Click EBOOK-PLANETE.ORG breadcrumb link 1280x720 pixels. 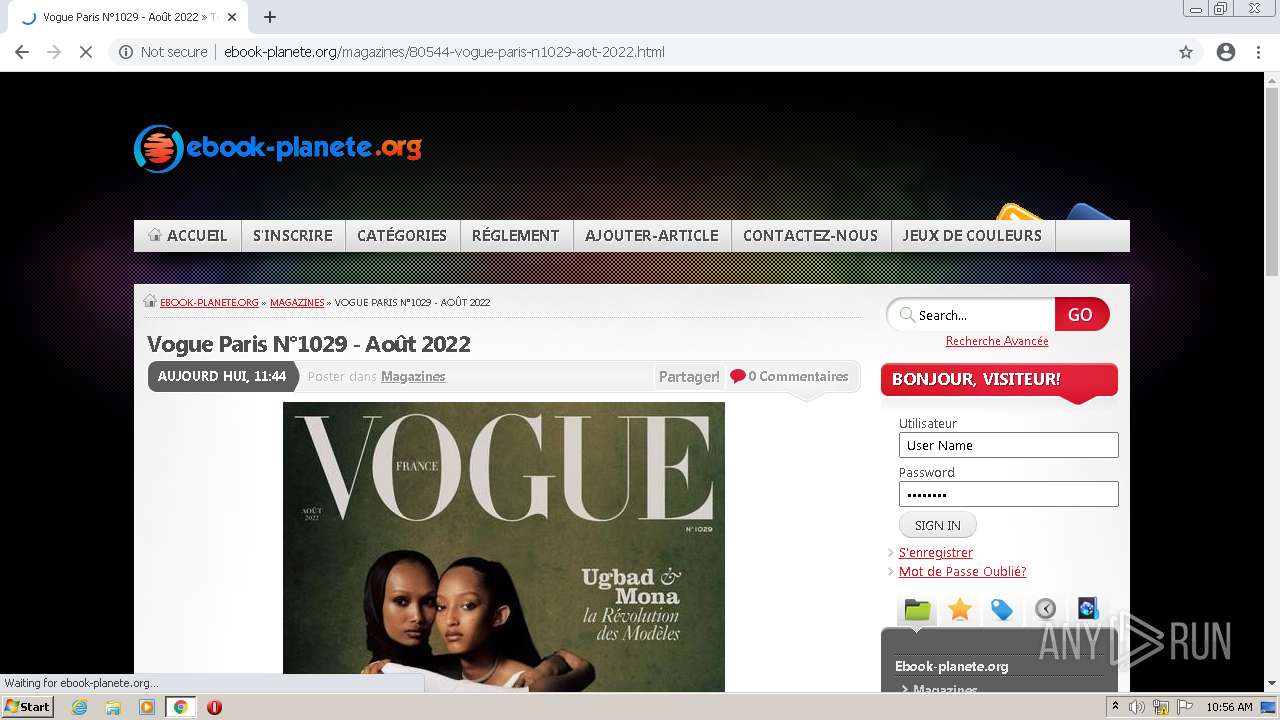pyautogui.click(x=209, y=302)
